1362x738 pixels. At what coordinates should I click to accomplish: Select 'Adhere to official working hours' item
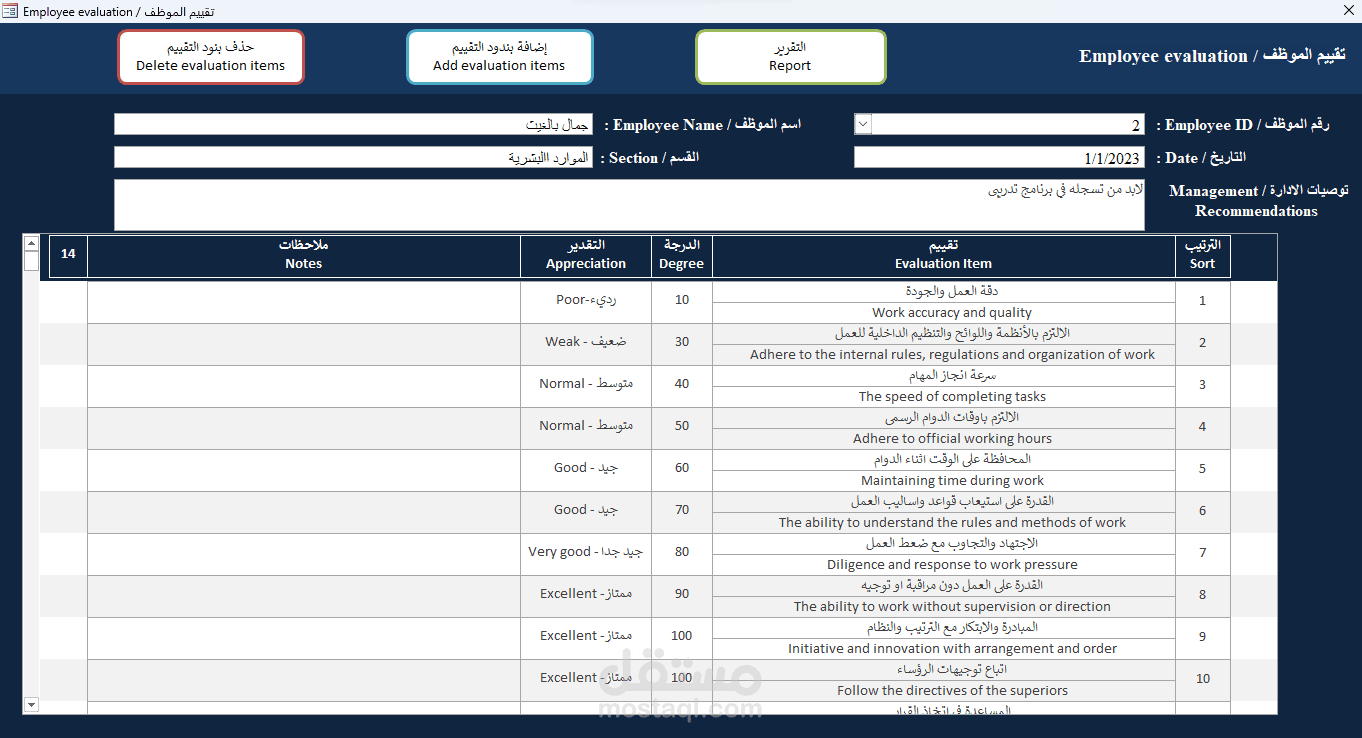coord(944,438)
